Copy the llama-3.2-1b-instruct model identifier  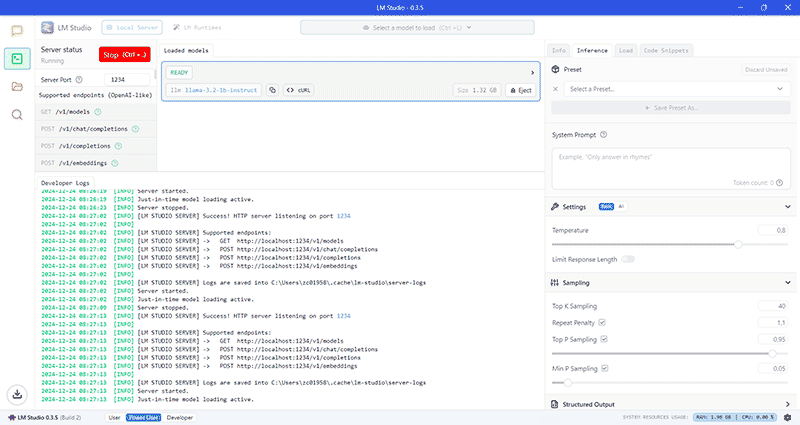pos(272,90)
